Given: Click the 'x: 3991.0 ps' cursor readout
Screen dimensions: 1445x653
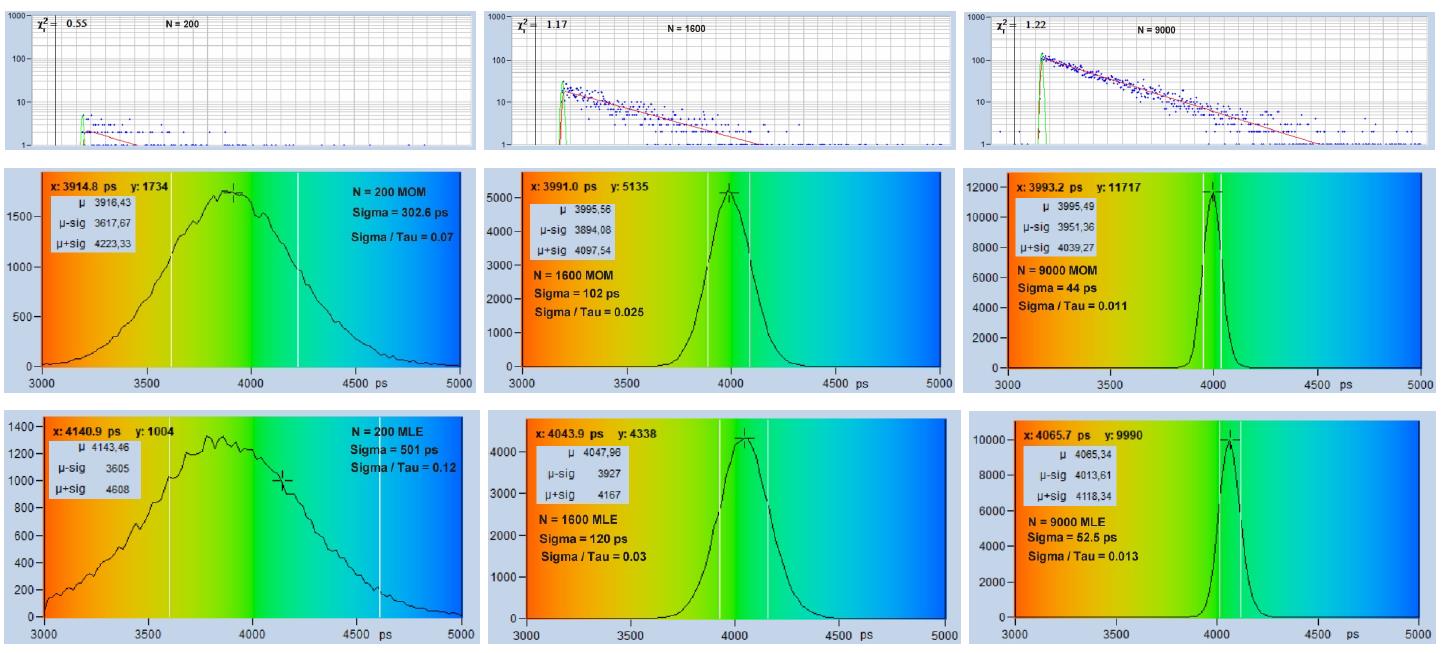Looking at the screenshot, I should tap(565, 186).
